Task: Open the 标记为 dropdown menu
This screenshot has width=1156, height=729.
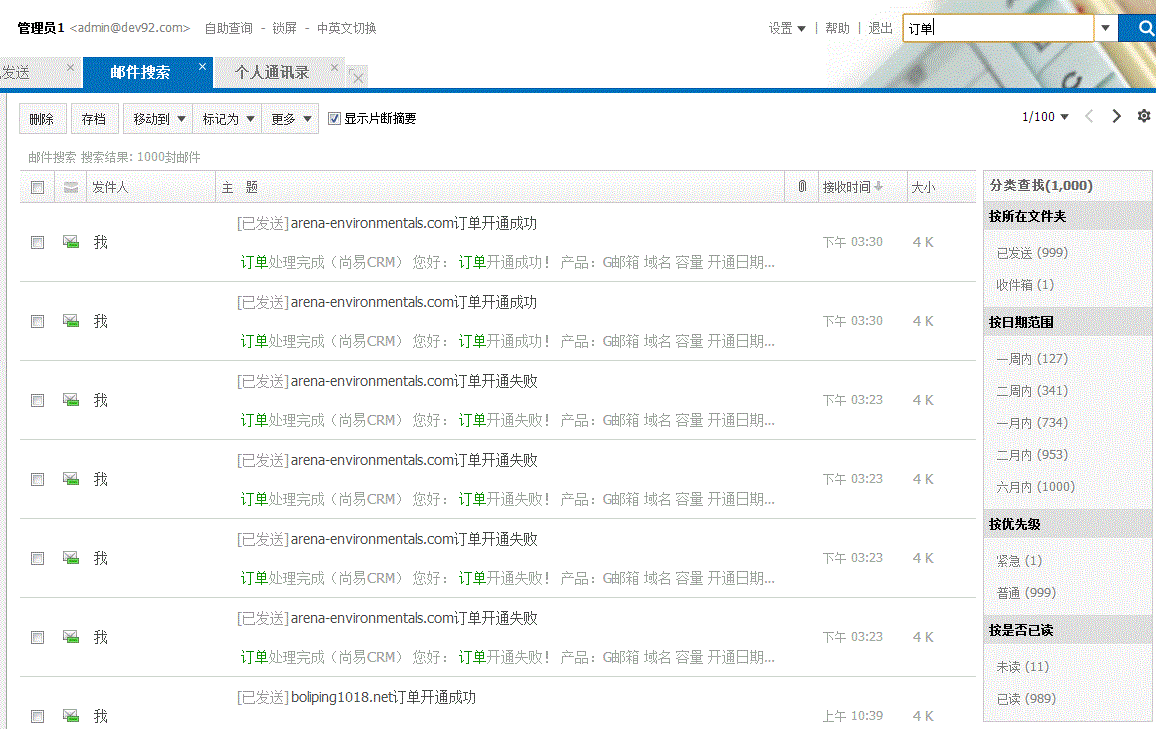Action: click(227, 119)
